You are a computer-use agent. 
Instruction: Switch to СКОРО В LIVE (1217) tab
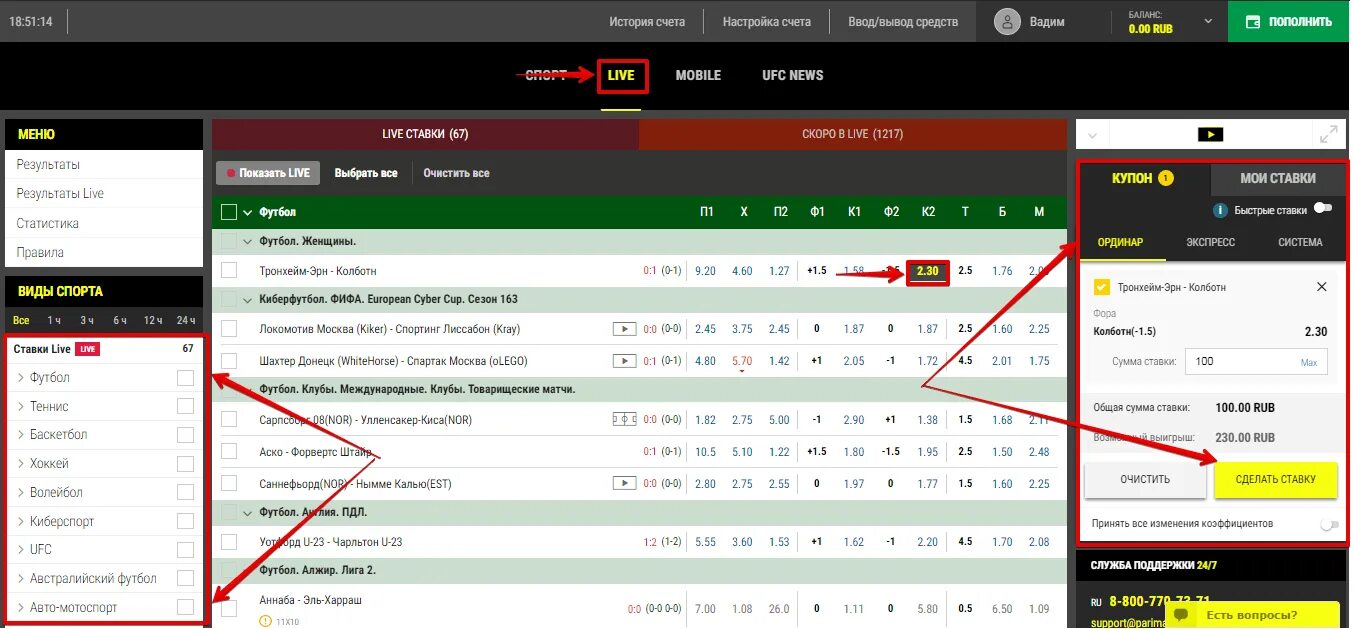pos(853,134)
